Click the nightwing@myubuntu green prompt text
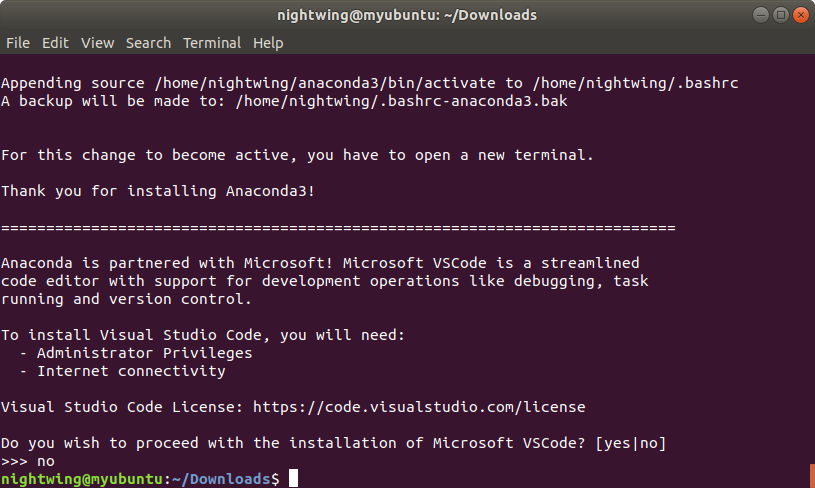 (x=82, y=479)
